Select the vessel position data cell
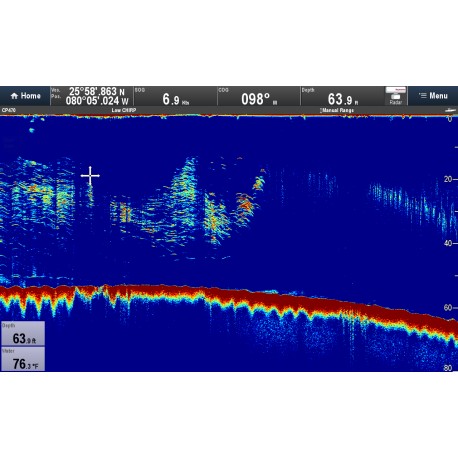 (92, 96)
